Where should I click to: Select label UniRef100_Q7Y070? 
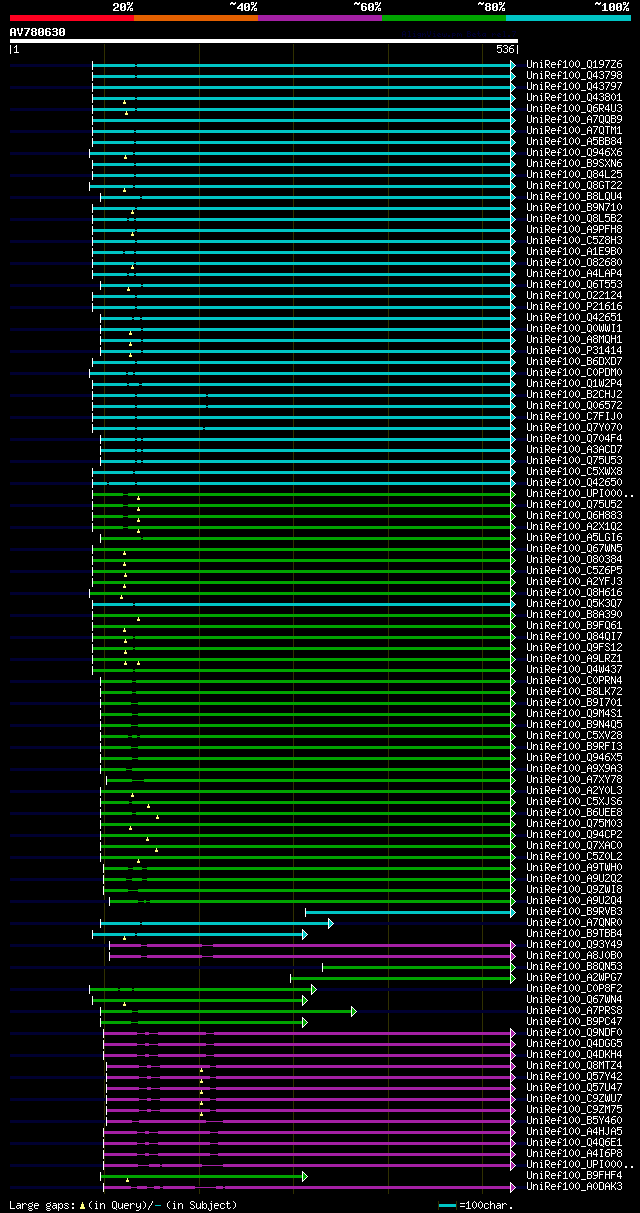click(574, 427)
